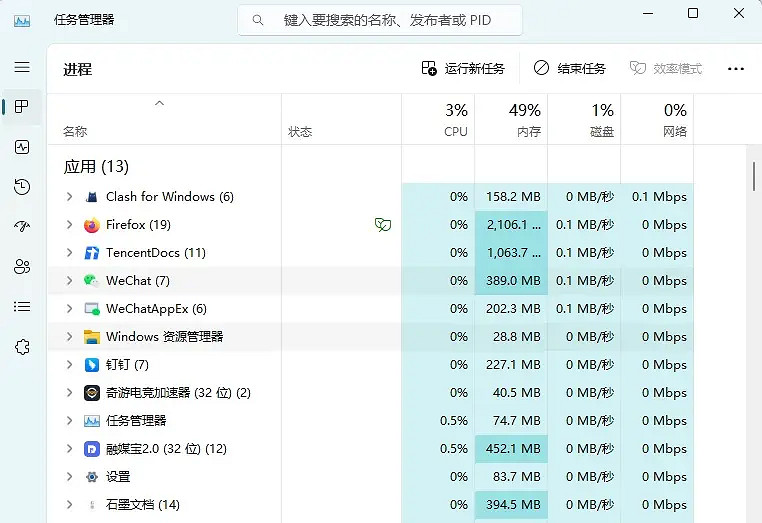762x523 pixels.
Task: Open the Services page puzzle icon
Action: pyautogui.click(x=22, y=347)
